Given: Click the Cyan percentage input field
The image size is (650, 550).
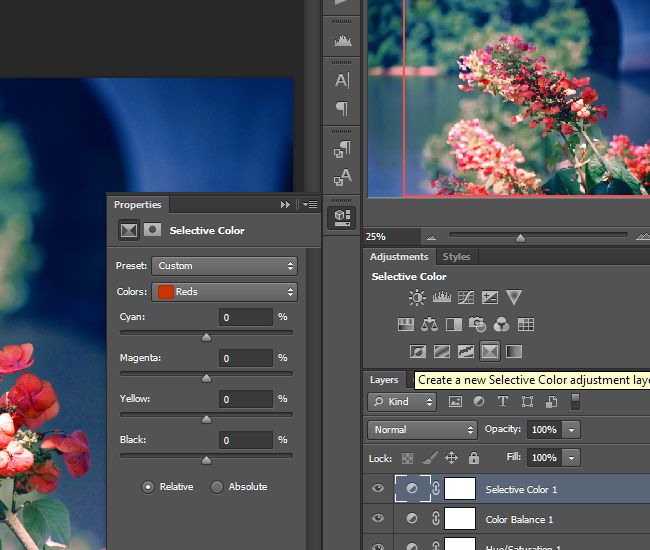Looking at the screenshot, I should pyautogui.click(x=246, y=317).
